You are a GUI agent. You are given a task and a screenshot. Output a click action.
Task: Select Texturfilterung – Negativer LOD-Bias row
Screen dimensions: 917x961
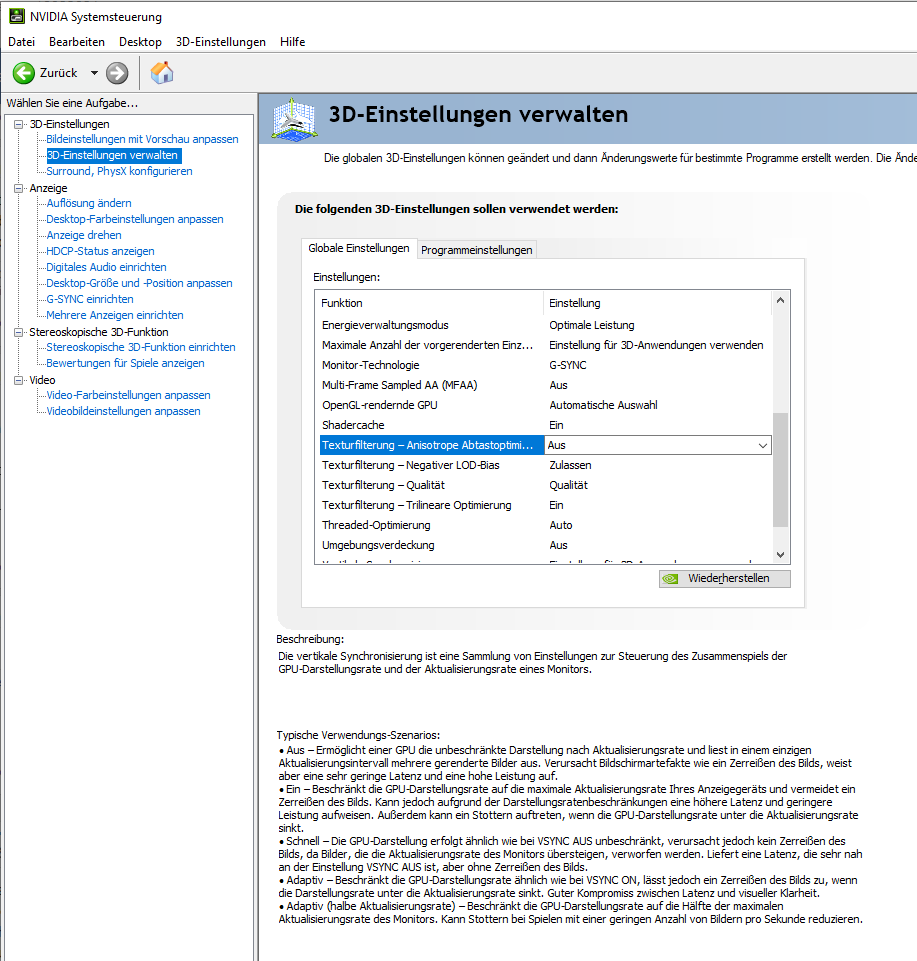tap(545, 465)
